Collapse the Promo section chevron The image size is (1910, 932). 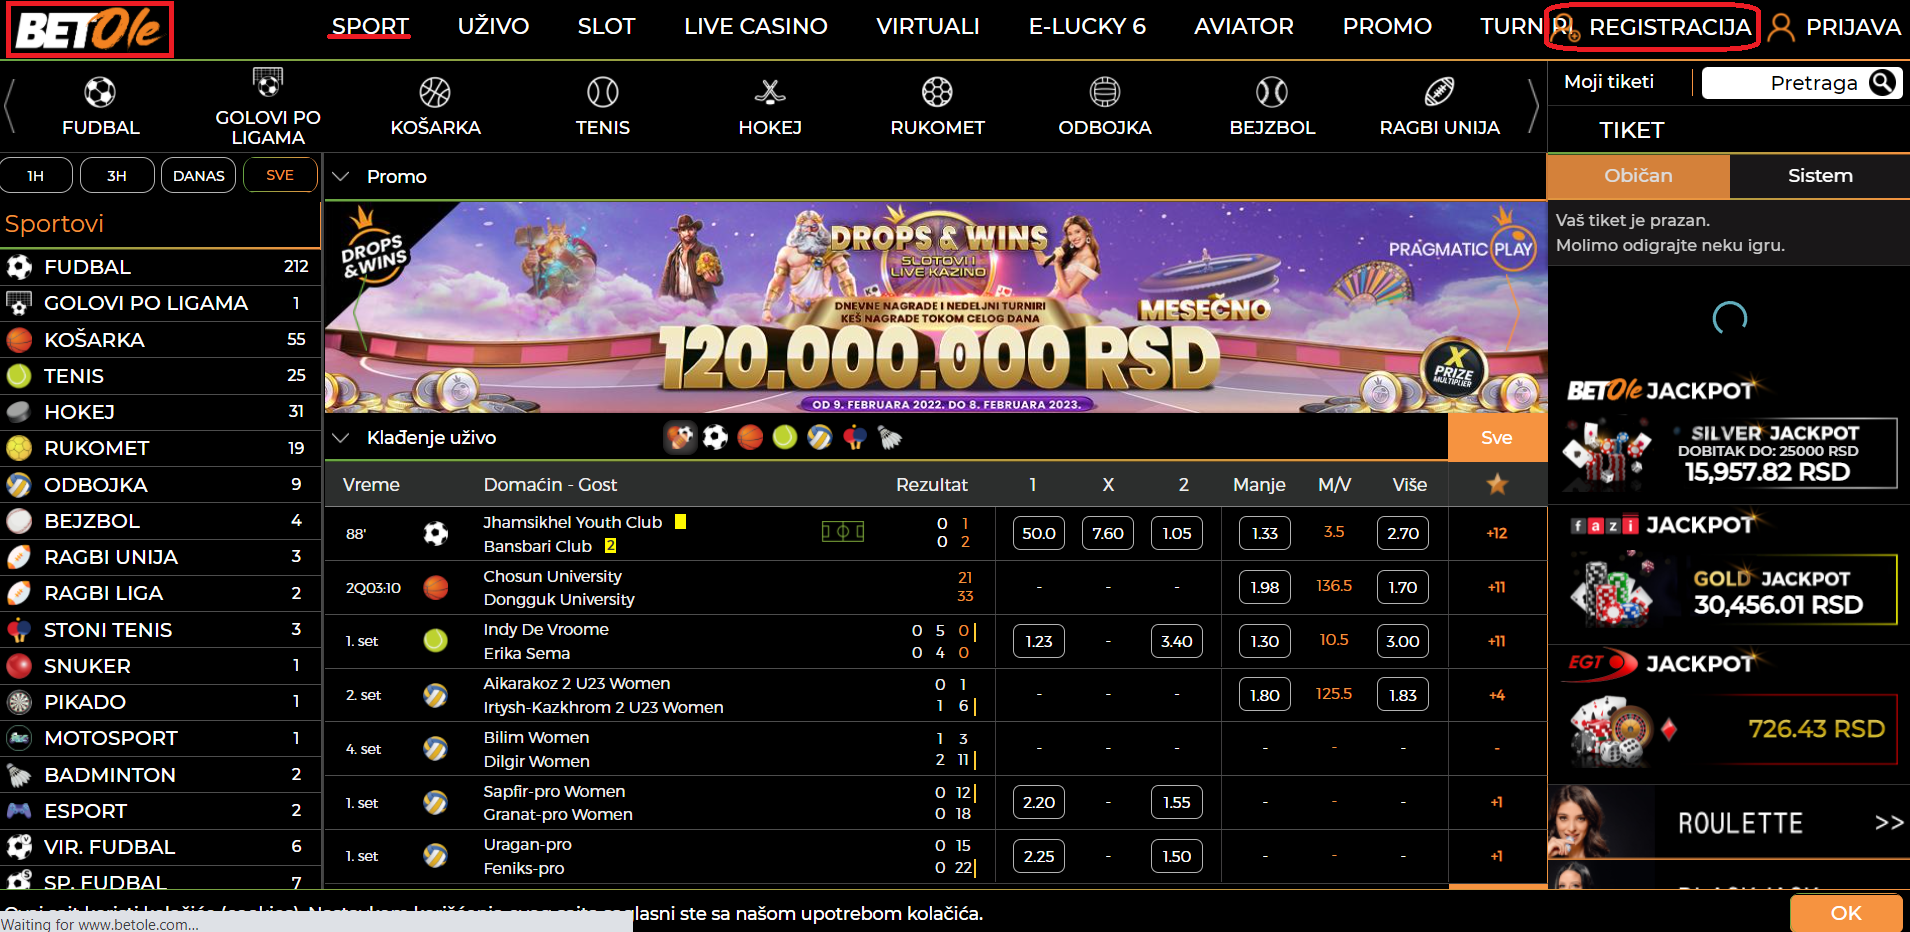[341, 176]
